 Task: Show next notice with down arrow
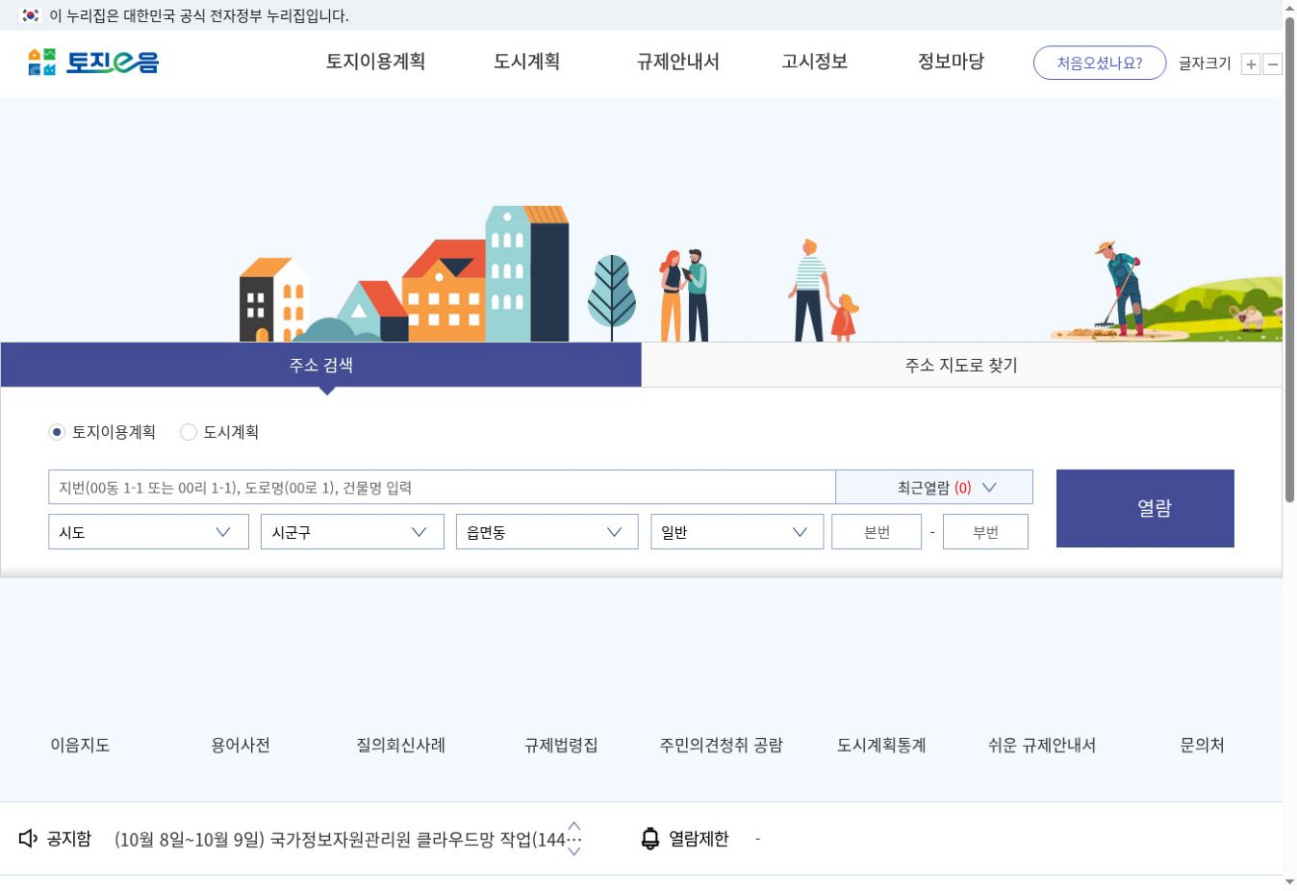click(574, 852)
